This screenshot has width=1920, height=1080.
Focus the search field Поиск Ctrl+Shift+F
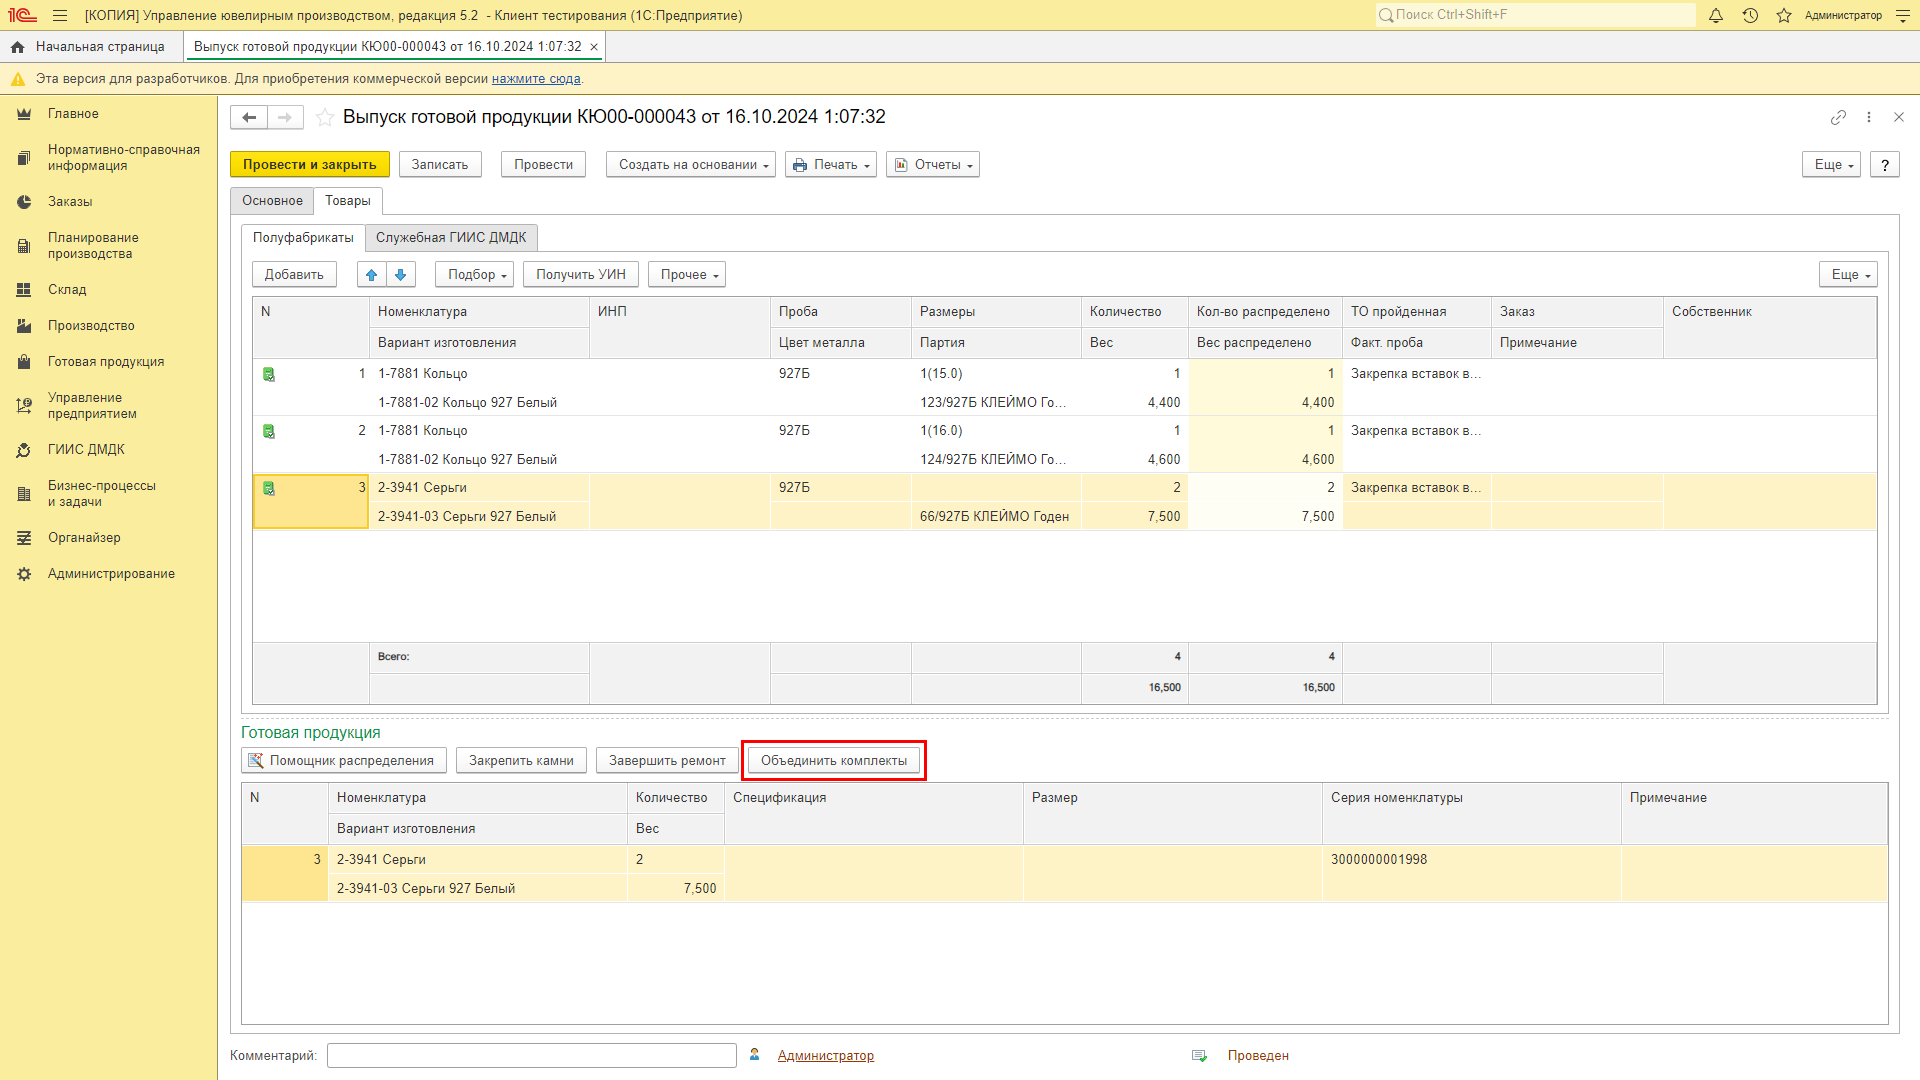tap(1536, 15)
